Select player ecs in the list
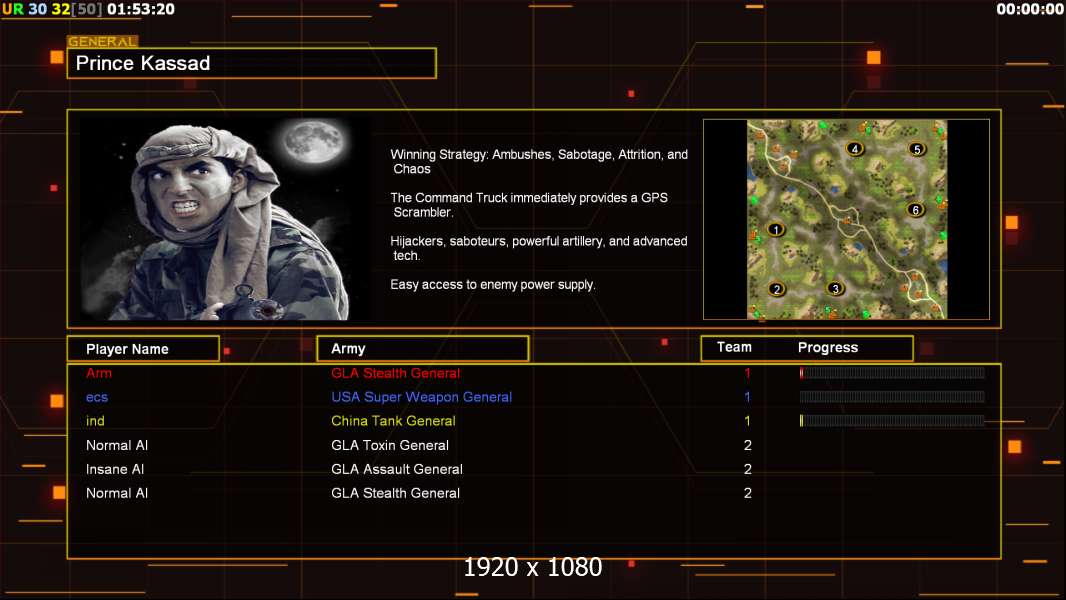The height and width of the screenshot is (600, 1066). tap(97, 397)
